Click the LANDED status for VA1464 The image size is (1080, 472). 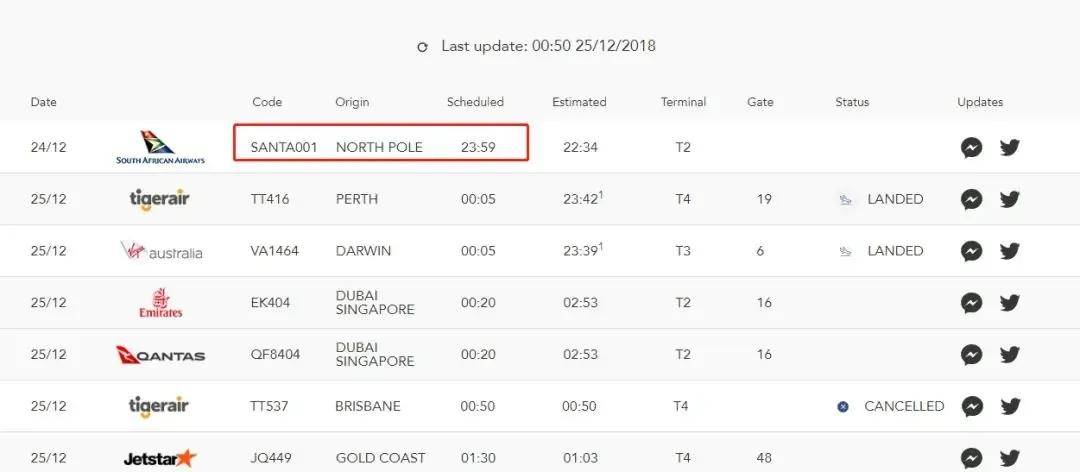pos(894,251)
